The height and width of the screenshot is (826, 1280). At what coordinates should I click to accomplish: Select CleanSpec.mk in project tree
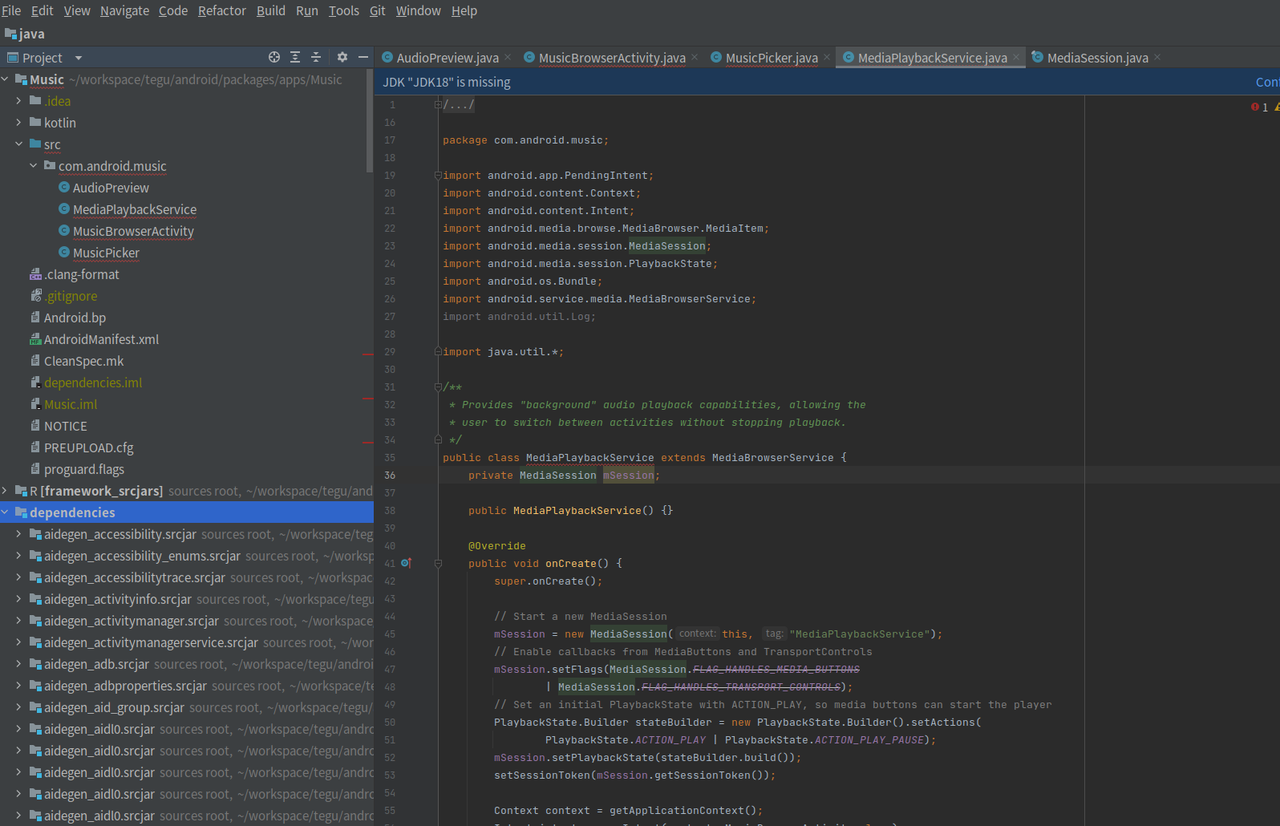click(84, 361)
